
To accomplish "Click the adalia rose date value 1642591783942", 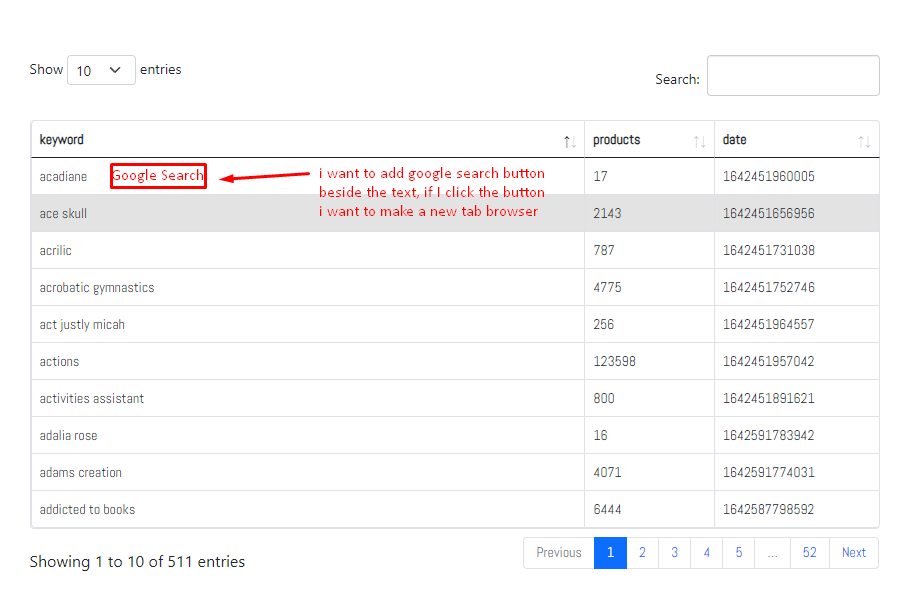I will pyautogui.click(x=768, y=436).
